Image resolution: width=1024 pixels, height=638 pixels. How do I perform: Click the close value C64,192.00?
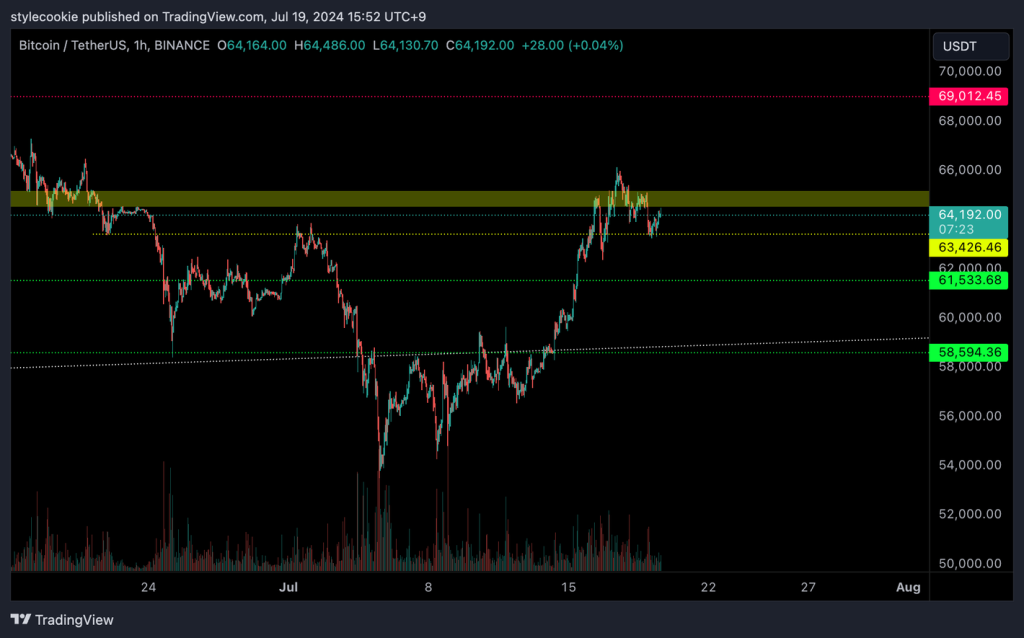(x=479, y=45)
